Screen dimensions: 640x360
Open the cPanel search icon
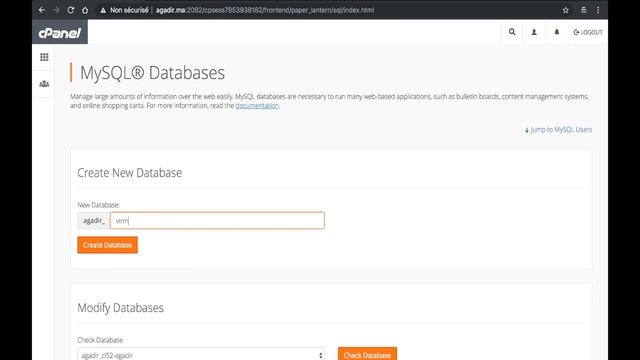point(512,32)
